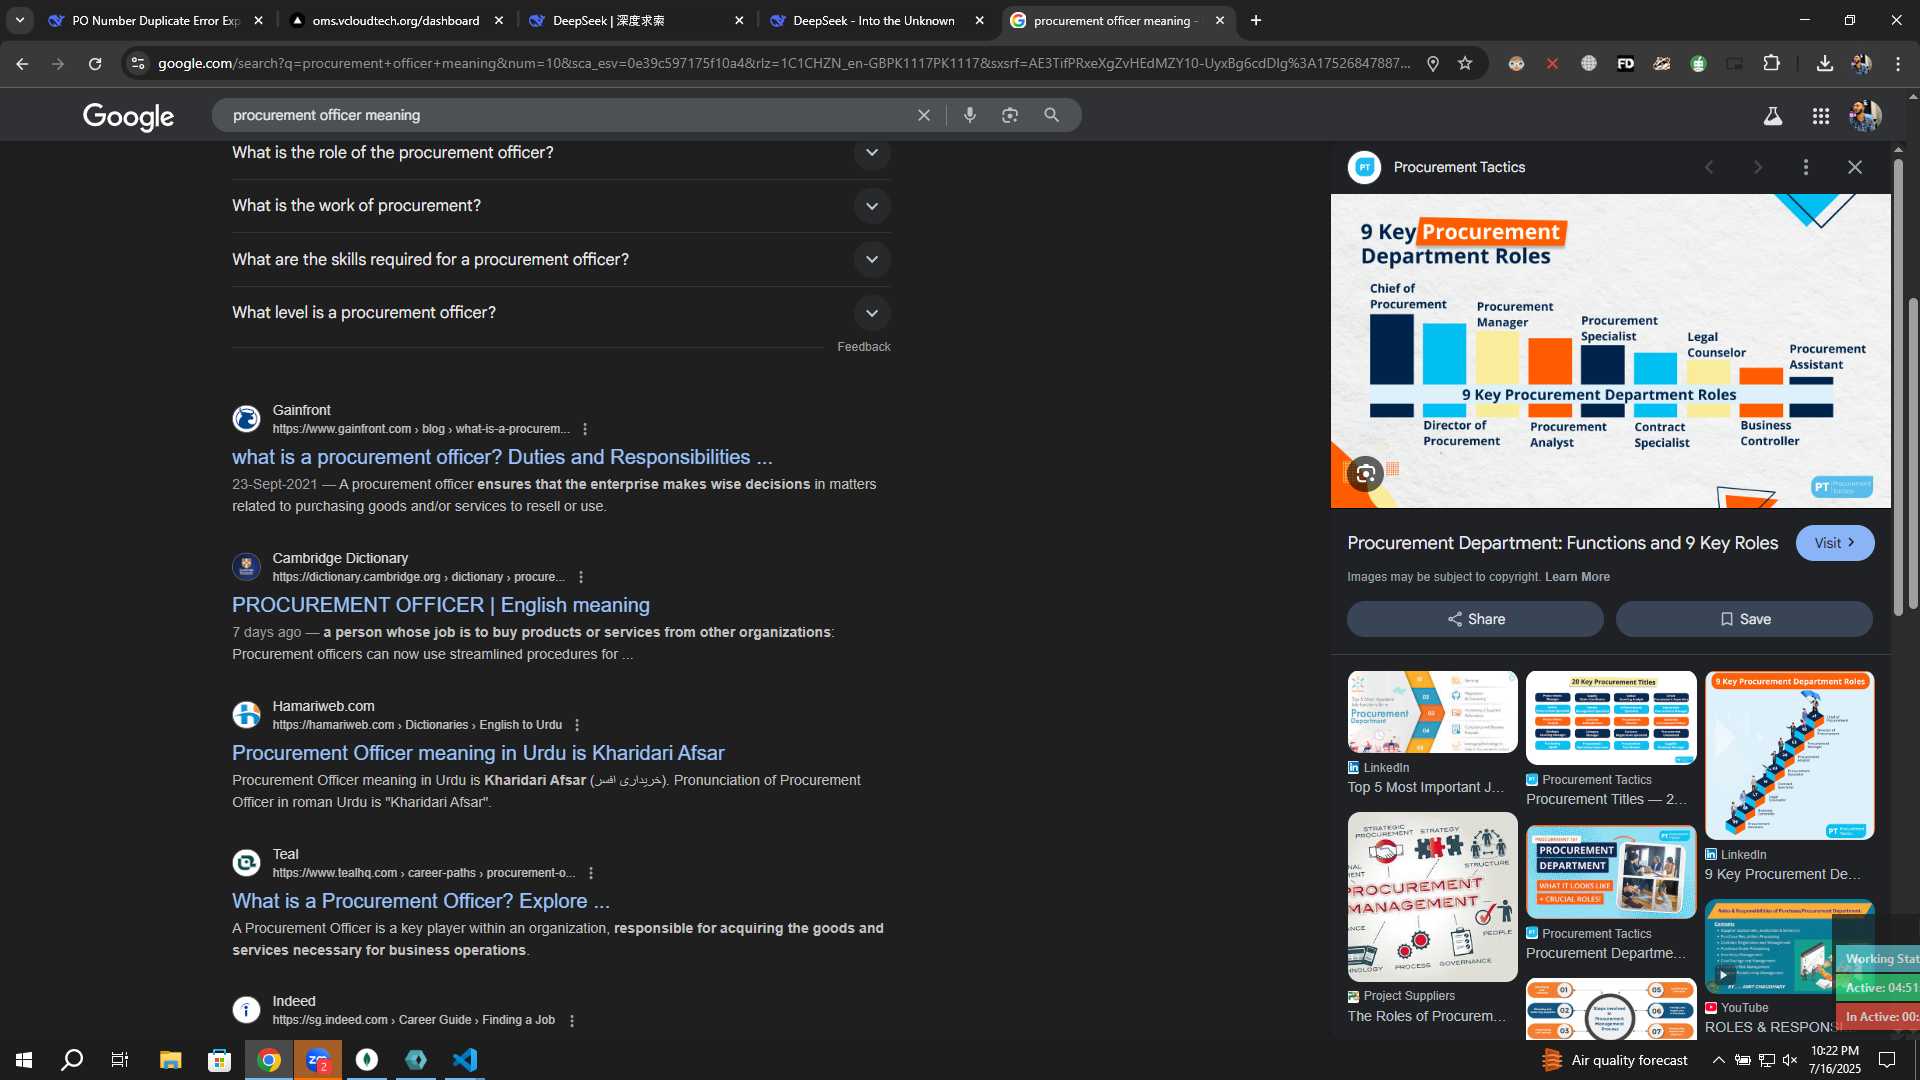Switch to oms.vcloudtech.org/dashboard tab
This screenshot has width=1920, height=1080.
pos(396,20)
